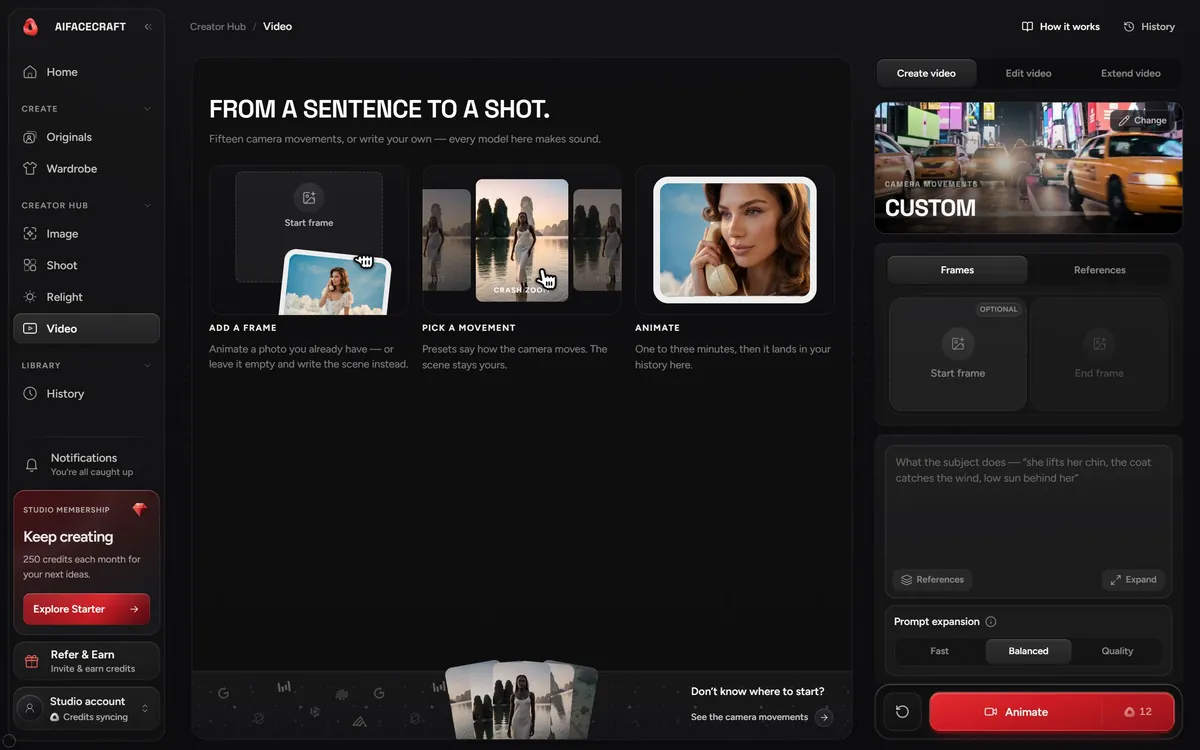Collapse the sidebar with the double-chevron icon

[x=148, y=27]
